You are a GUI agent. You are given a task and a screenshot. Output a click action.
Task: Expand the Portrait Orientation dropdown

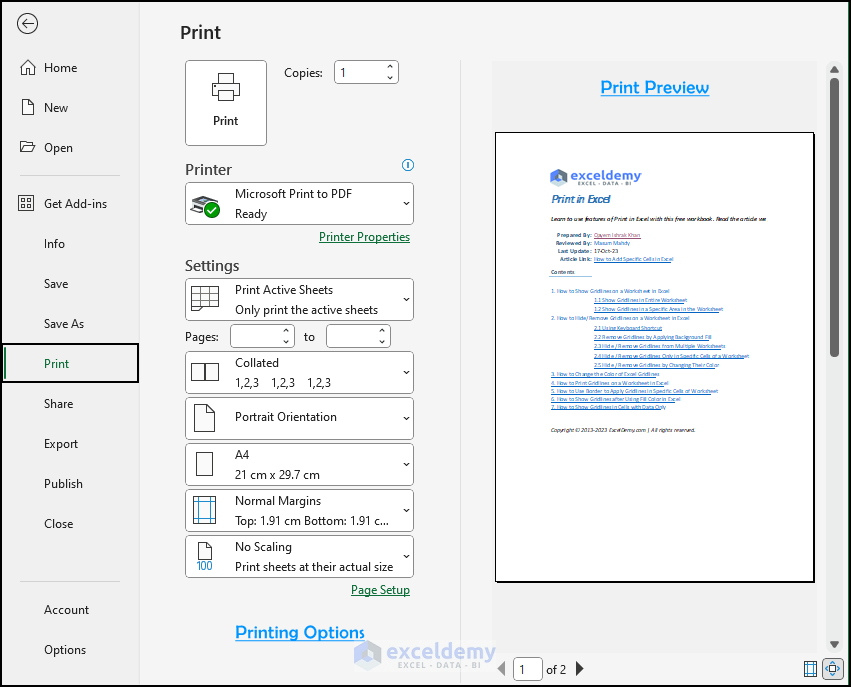pyautogui.click(x=406, y=418)
